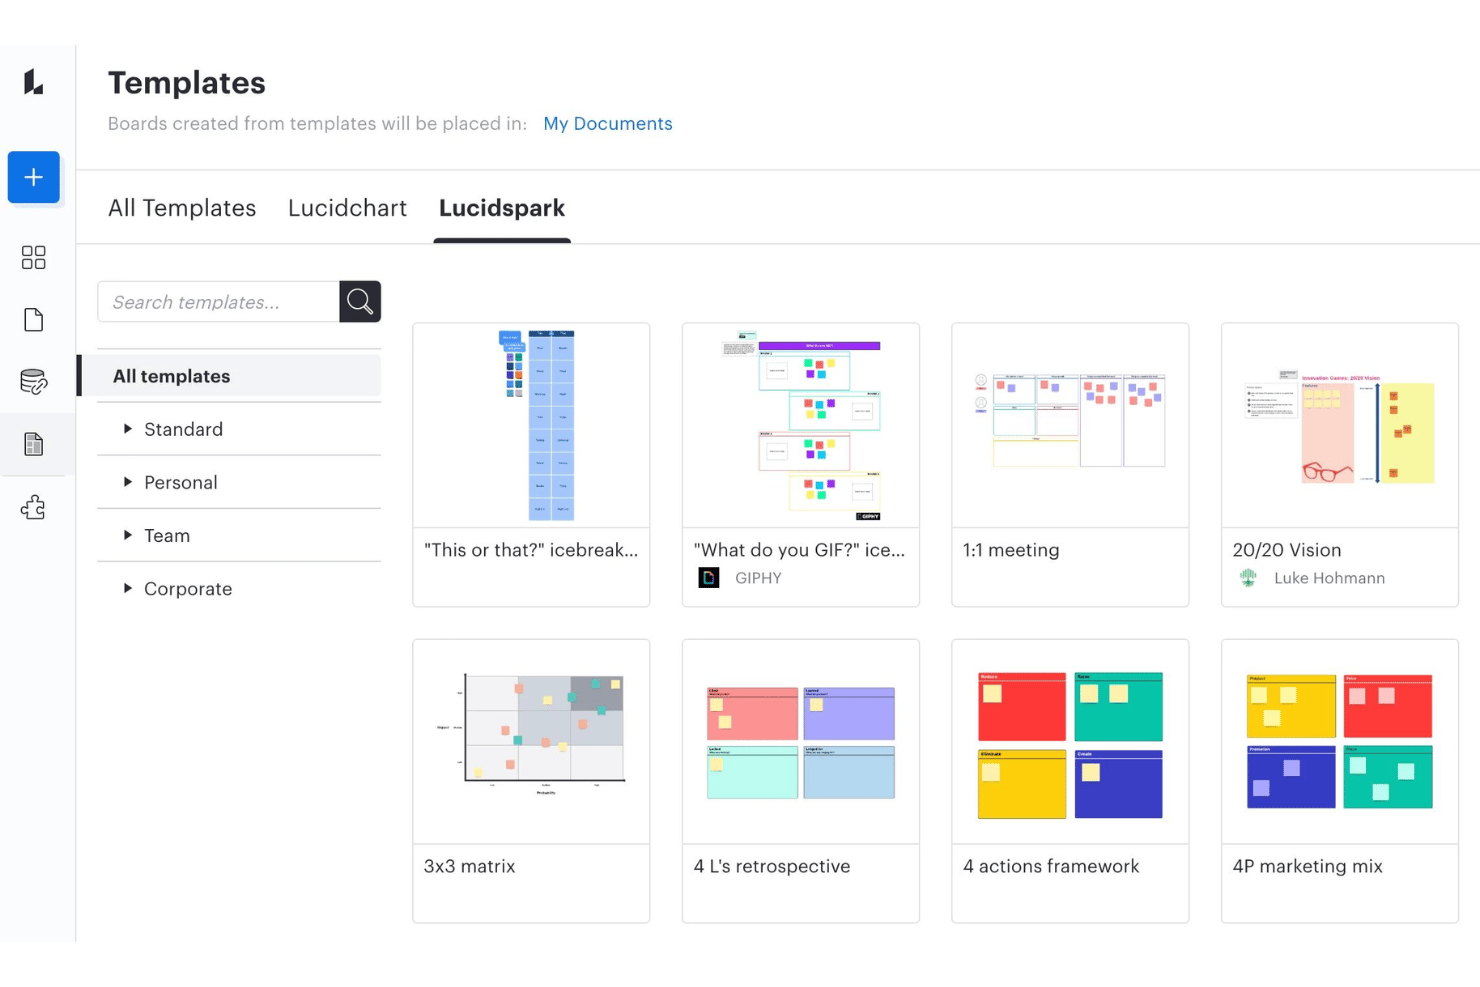
Task: Select the Standard category label
Action: [x=184, y=429]
